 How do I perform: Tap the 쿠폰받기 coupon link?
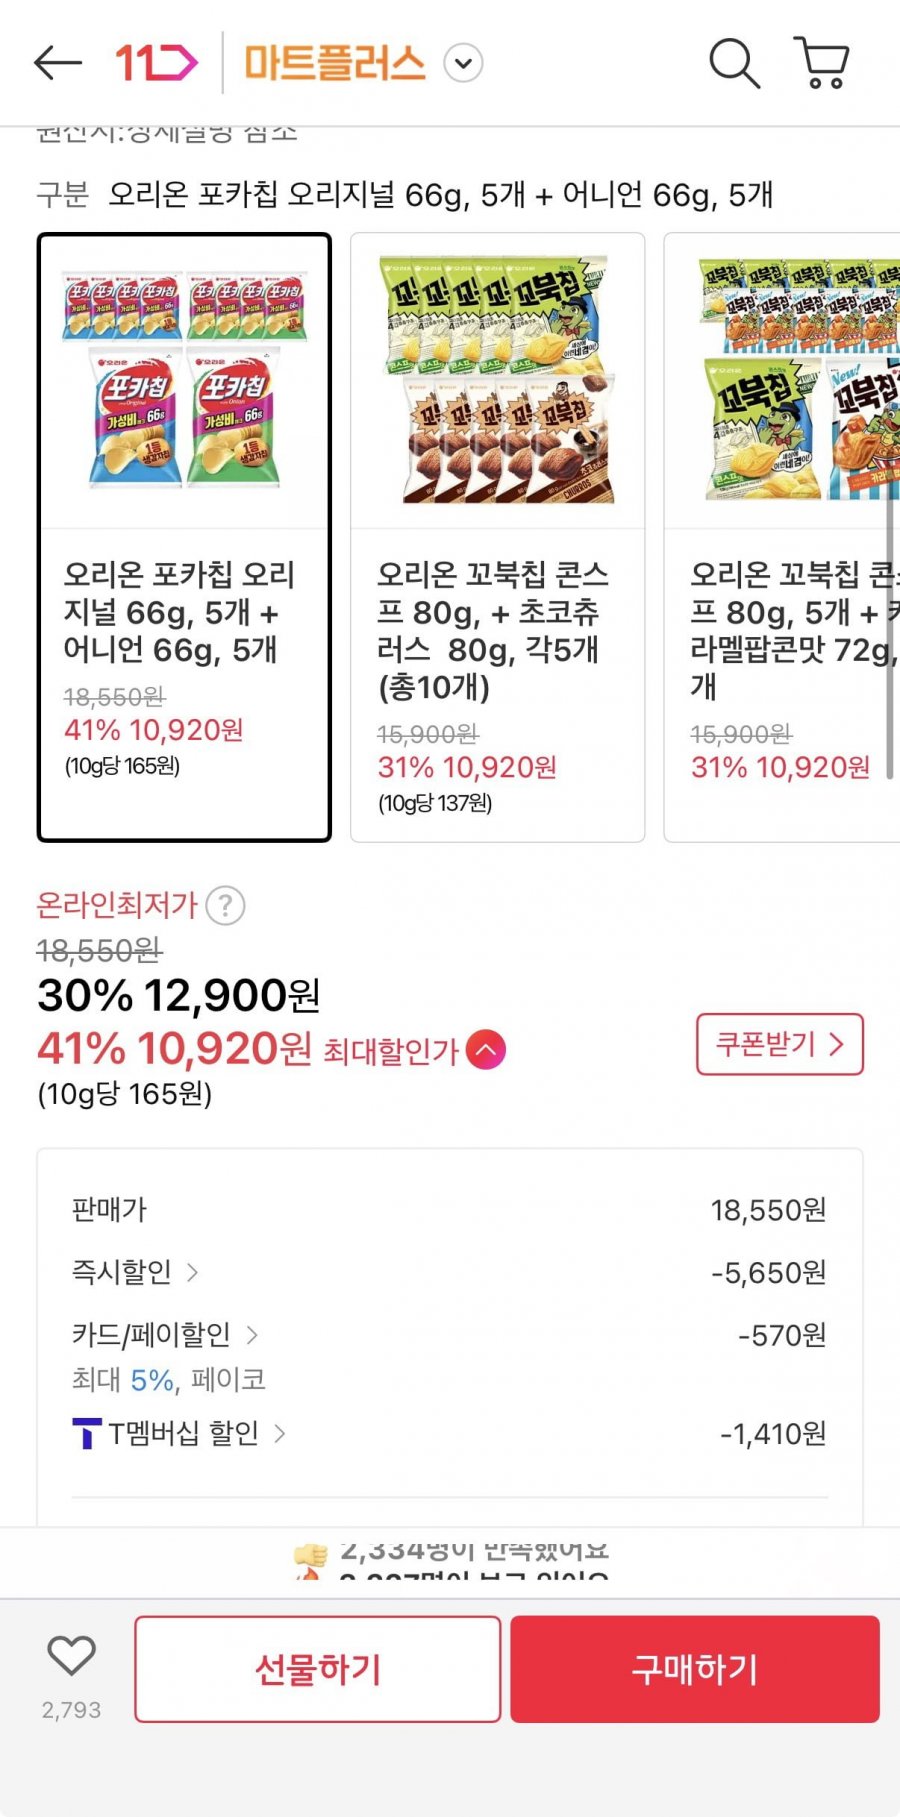point(779,1045)
